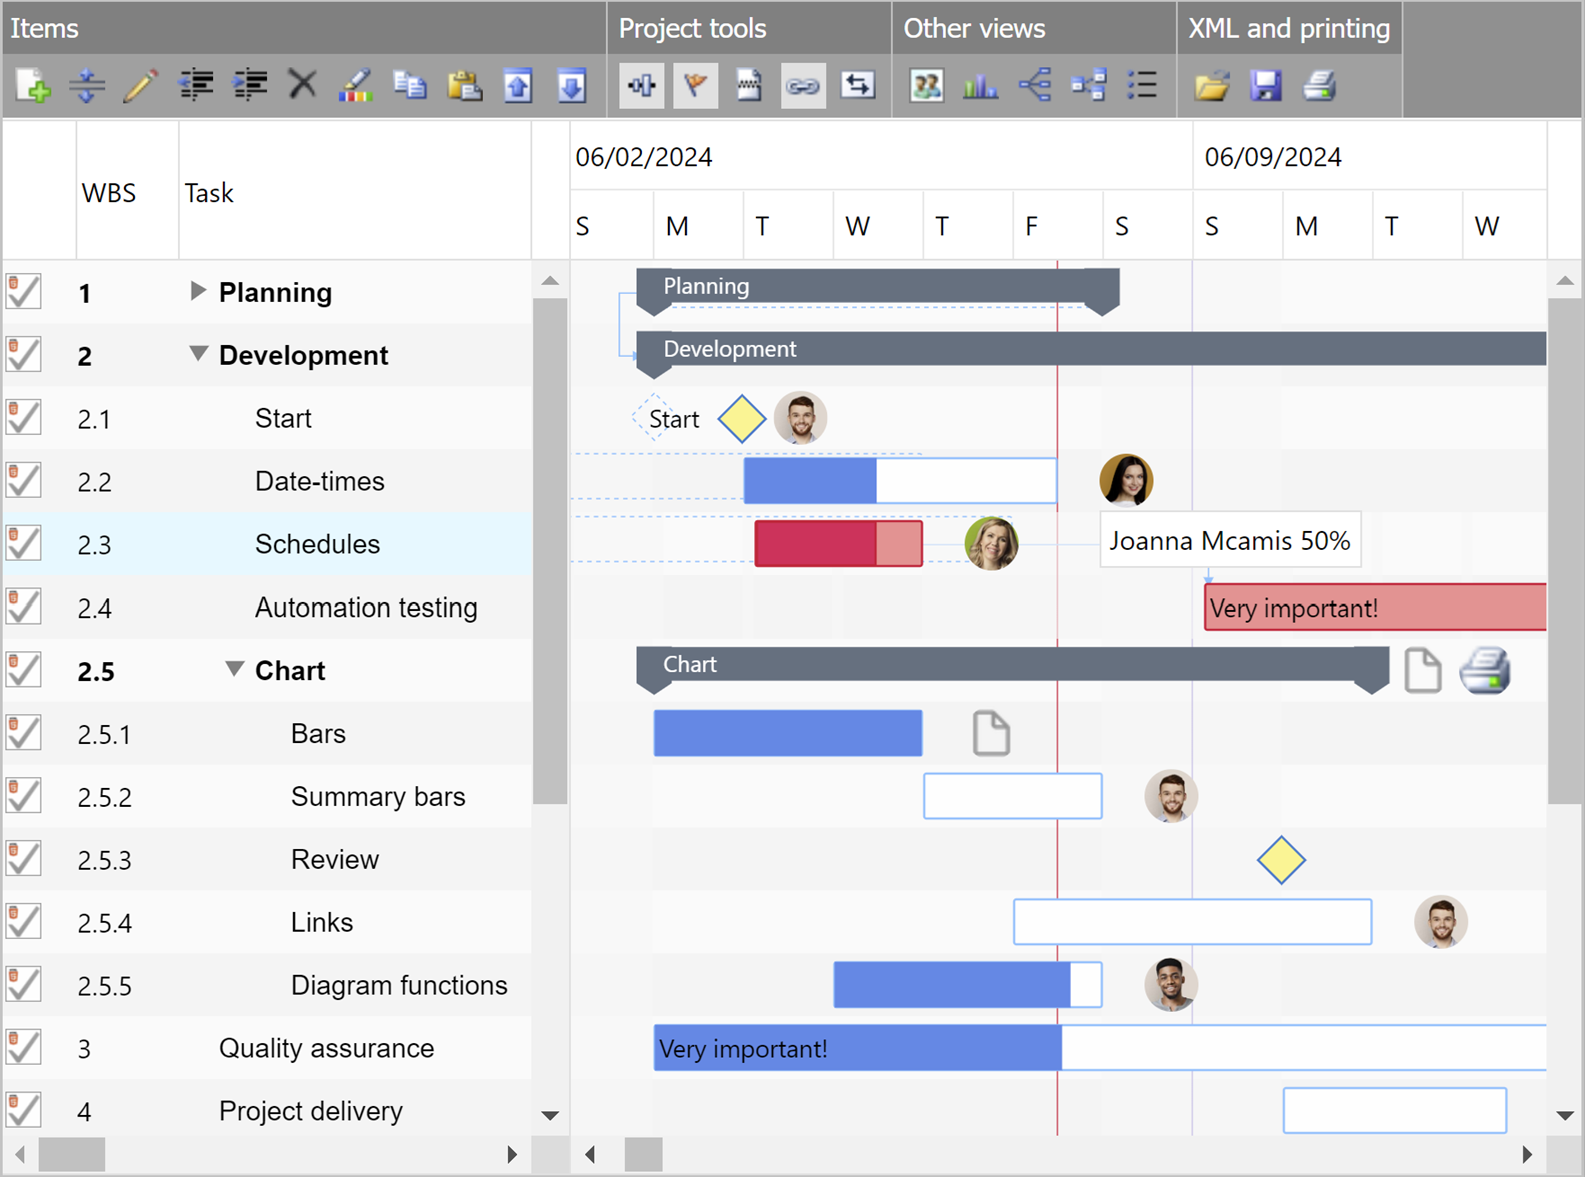The width and height of the screenshot is (1585, 1177).
Task: Toggle the checkbox for Quality assurance row
Action: point(24,1048)
